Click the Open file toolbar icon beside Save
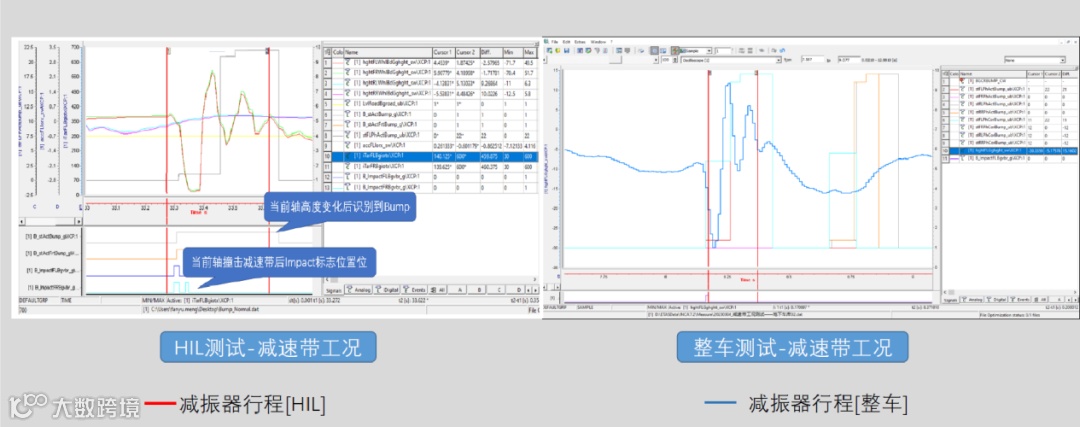This screenshot has height=427, width=1080. 557,51
